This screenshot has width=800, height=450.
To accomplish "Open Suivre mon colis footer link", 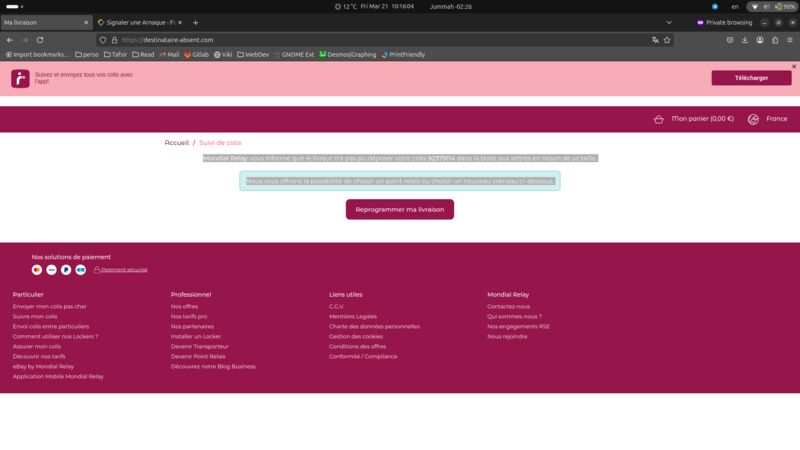I will coord(35,317).
